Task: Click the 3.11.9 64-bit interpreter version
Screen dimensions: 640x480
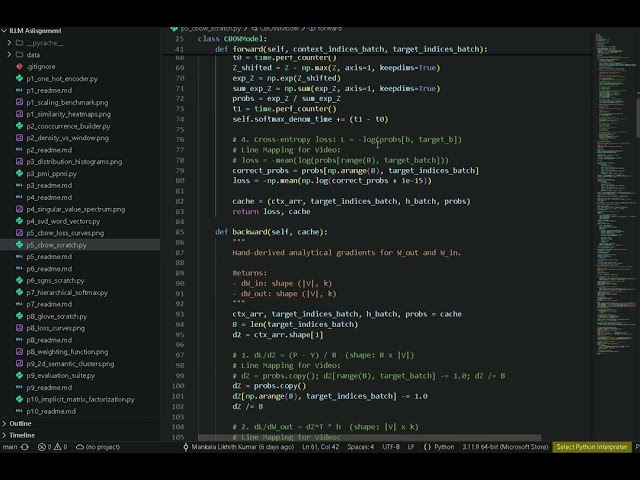Action: click(505, 447)
